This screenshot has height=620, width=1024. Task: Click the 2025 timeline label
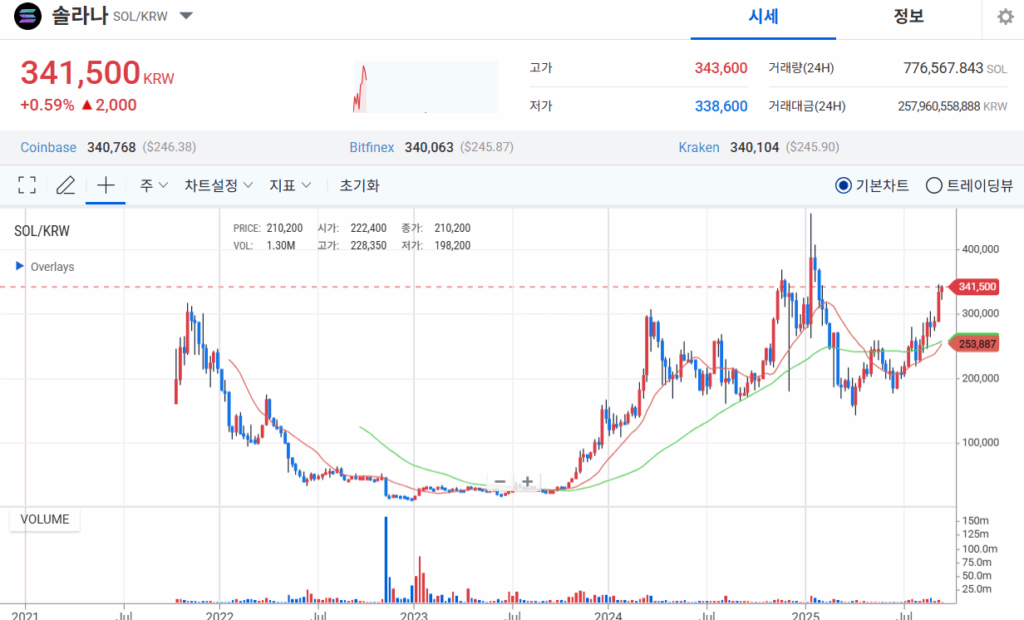805,615
